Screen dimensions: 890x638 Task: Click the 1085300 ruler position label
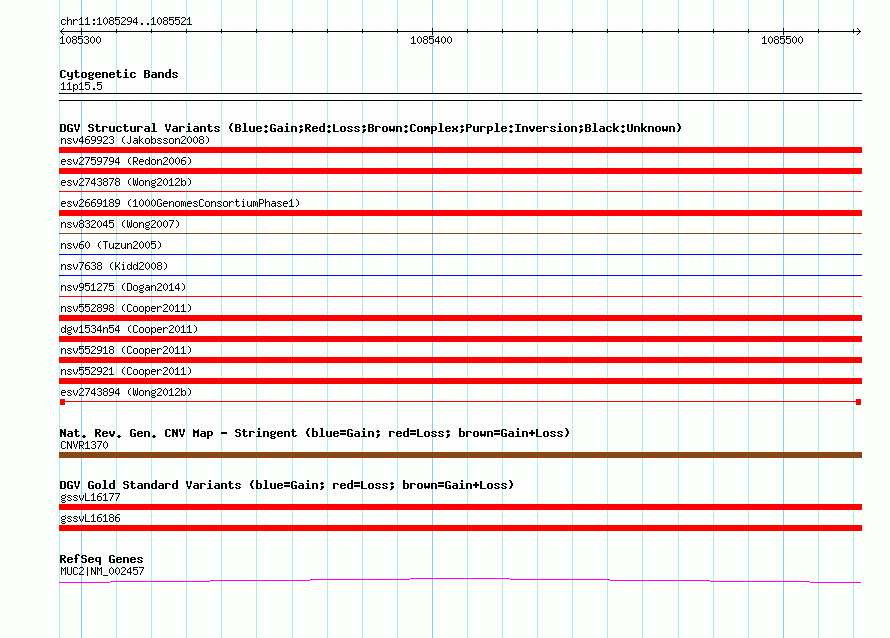click(81, 40)
